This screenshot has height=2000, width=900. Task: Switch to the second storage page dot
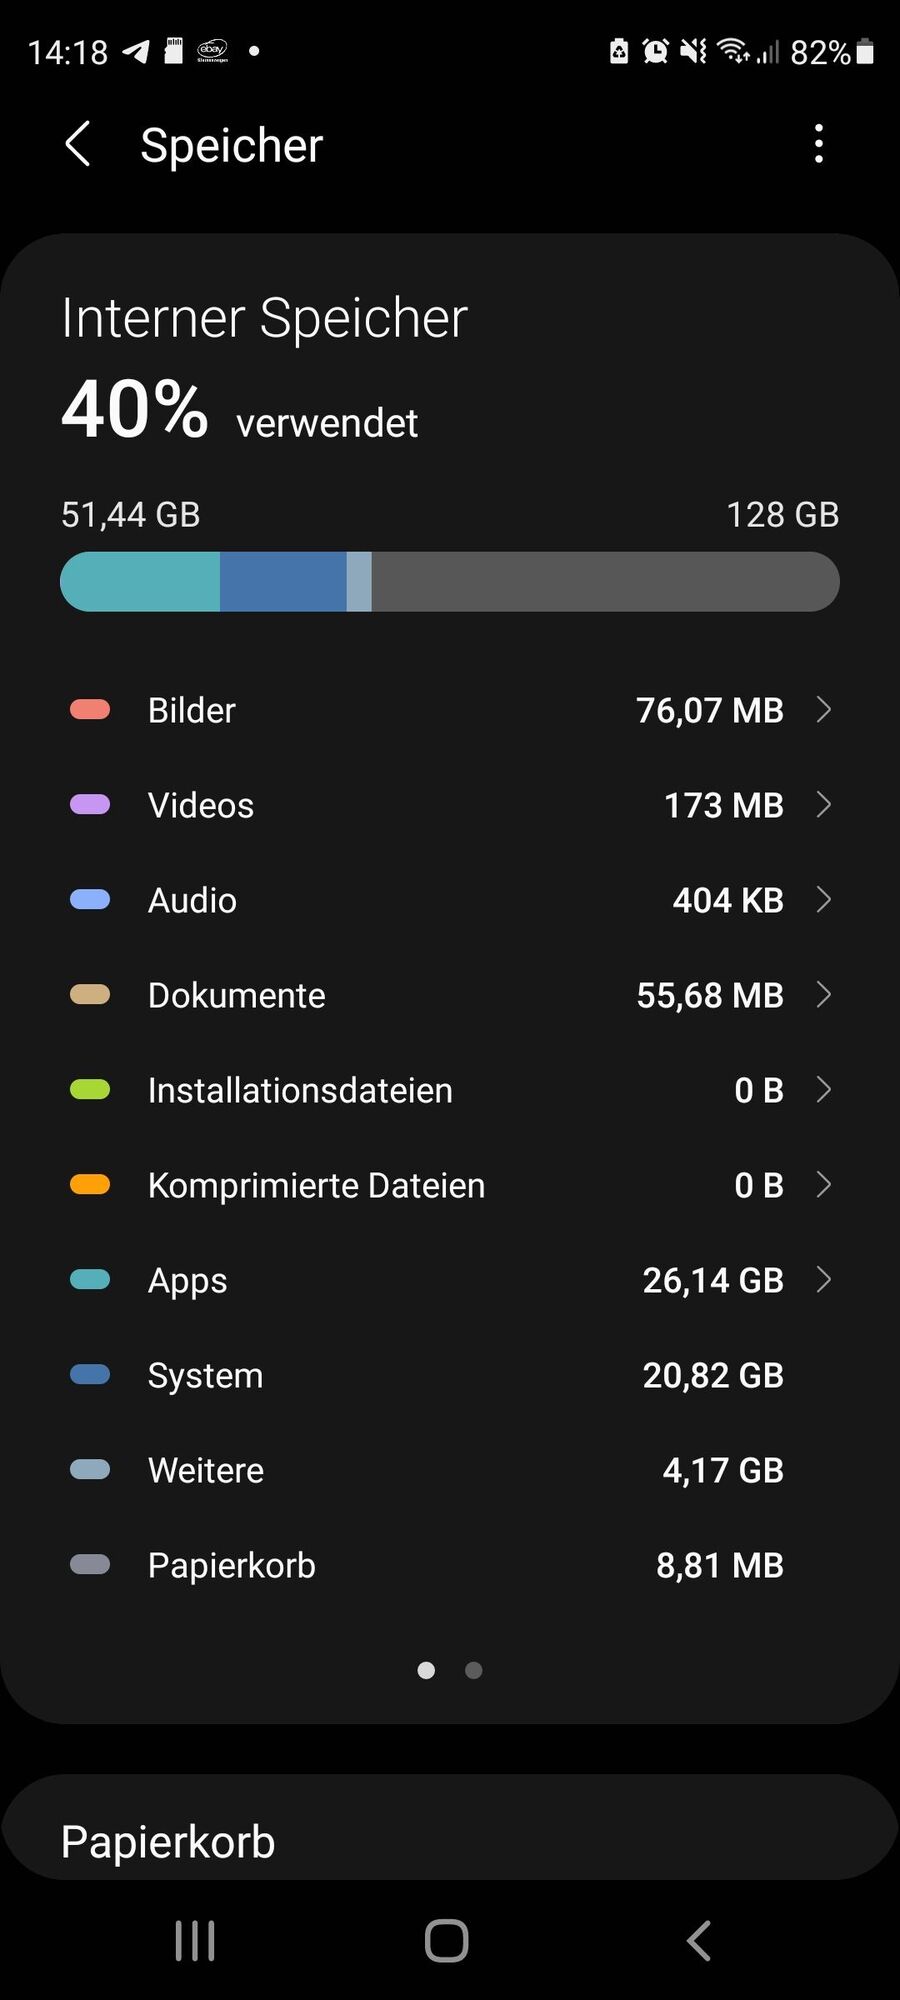point(474,1670)
